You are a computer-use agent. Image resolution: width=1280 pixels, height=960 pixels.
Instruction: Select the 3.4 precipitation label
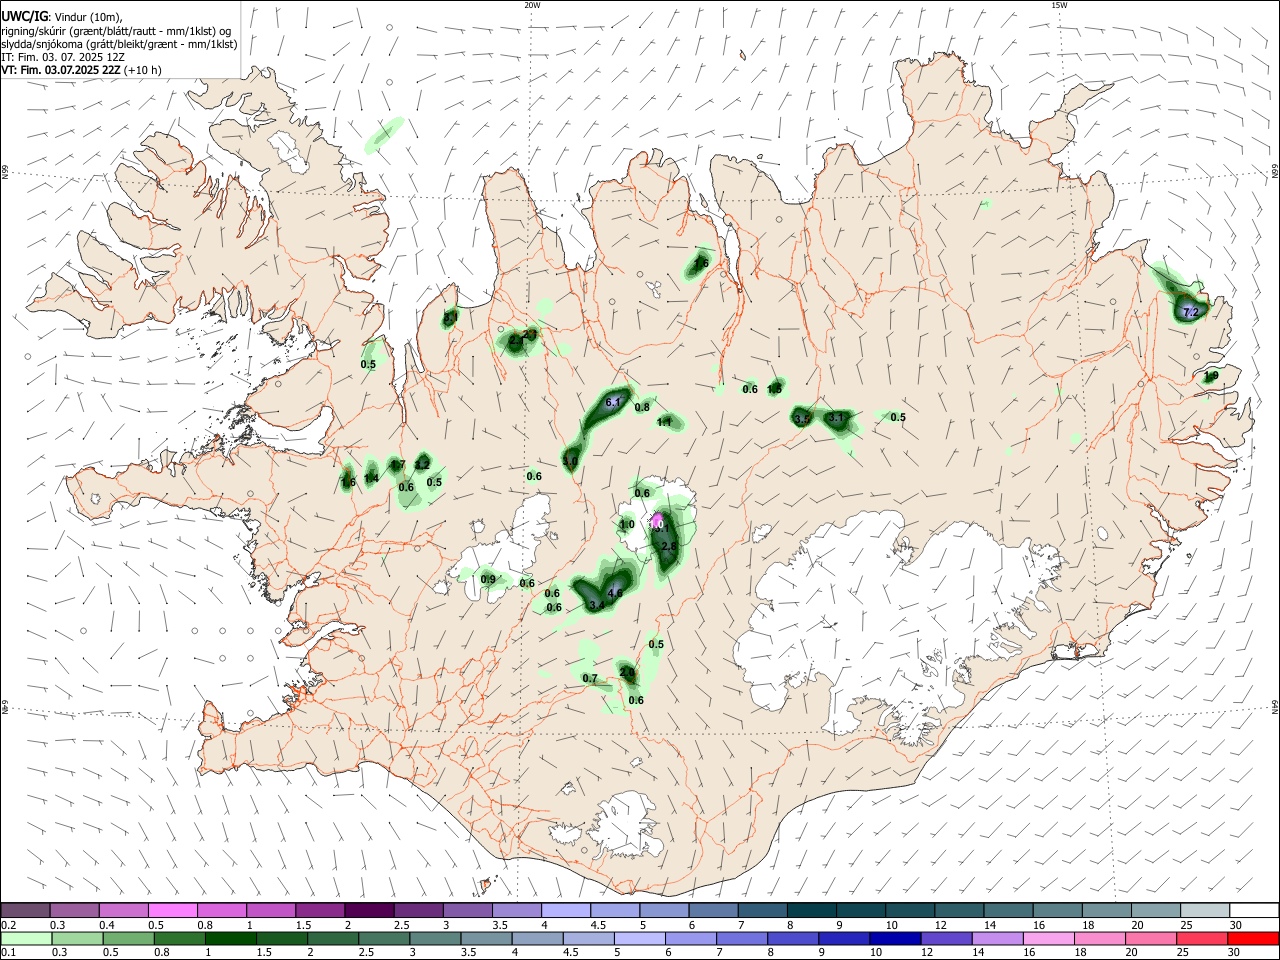(x=597, y=605)
